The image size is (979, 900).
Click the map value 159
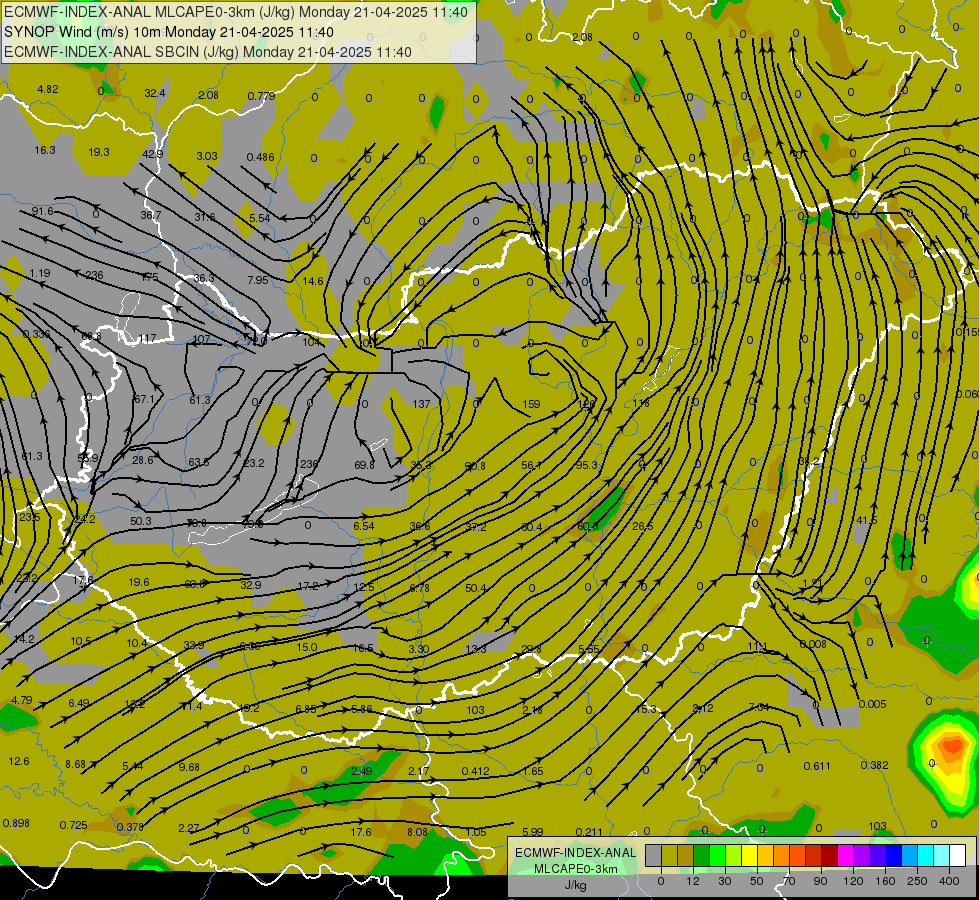(x=531, y=404)
